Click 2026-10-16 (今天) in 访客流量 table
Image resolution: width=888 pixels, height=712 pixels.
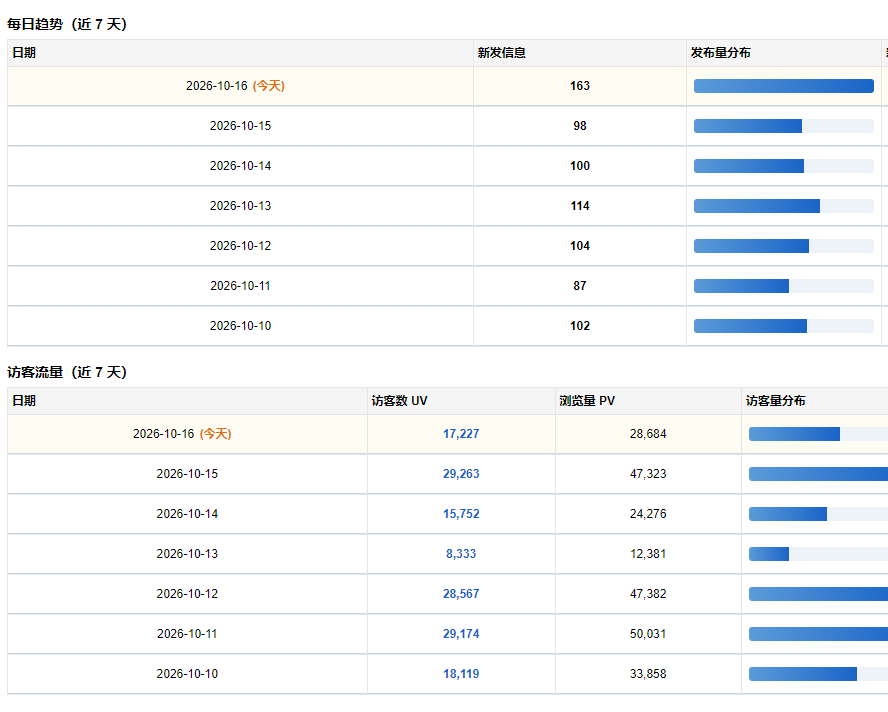pyautogui.click(x=182, y=434)
